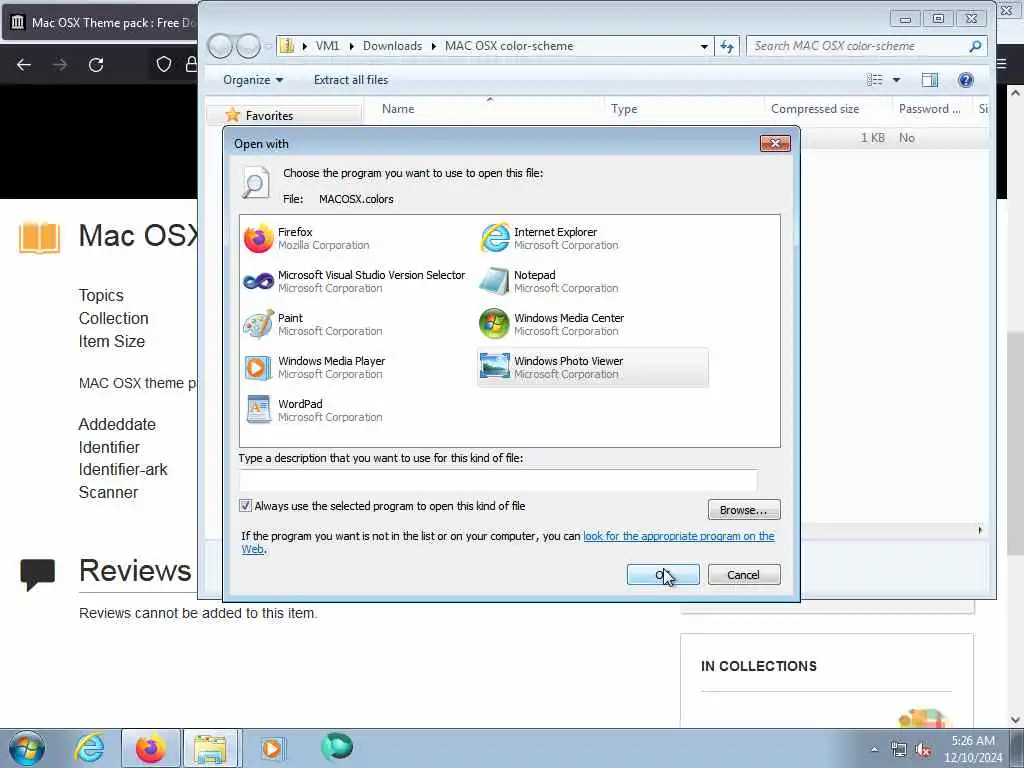
Task: Show hidden system tray icons
Action: 874,750
